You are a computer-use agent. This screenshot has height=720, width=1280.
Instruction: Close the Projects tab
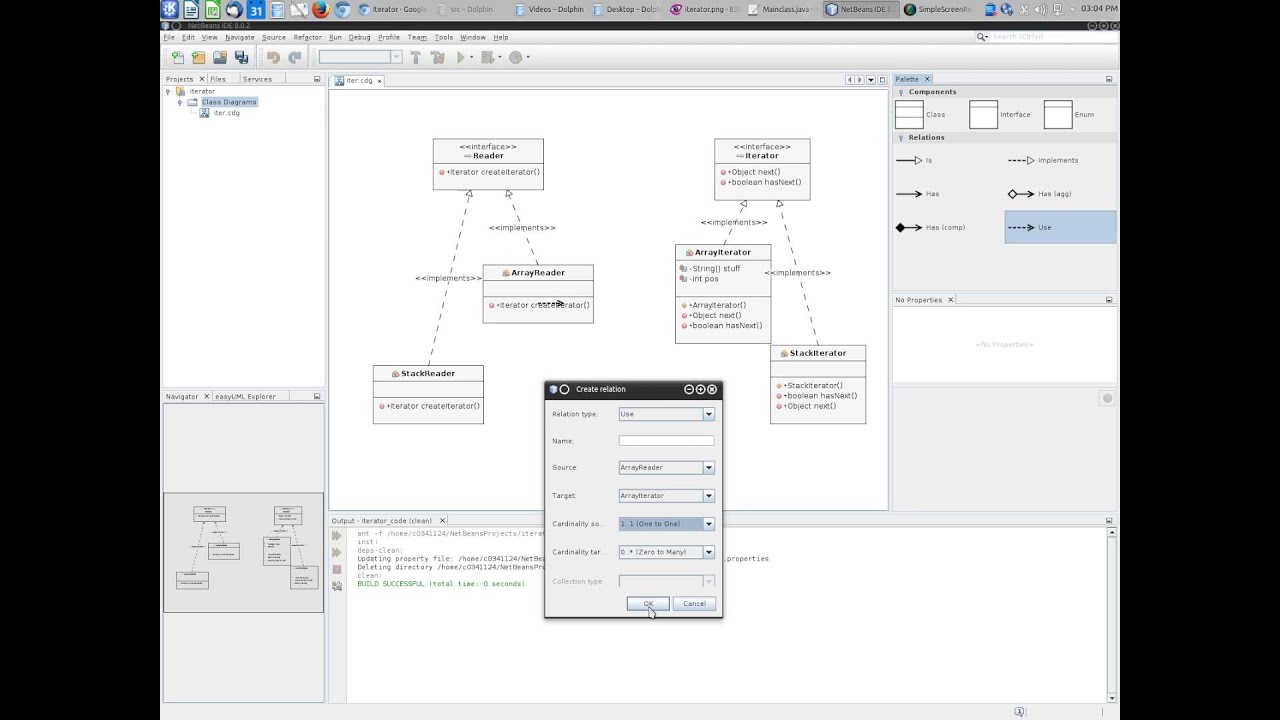coord(202,79)
